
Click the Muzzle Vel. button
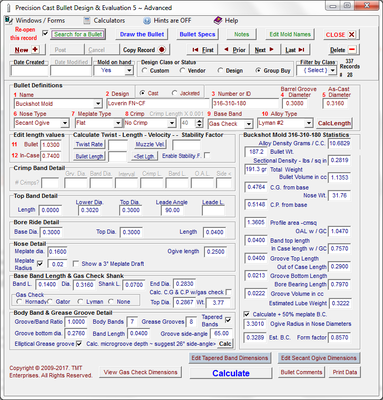(x=150, y=144)
